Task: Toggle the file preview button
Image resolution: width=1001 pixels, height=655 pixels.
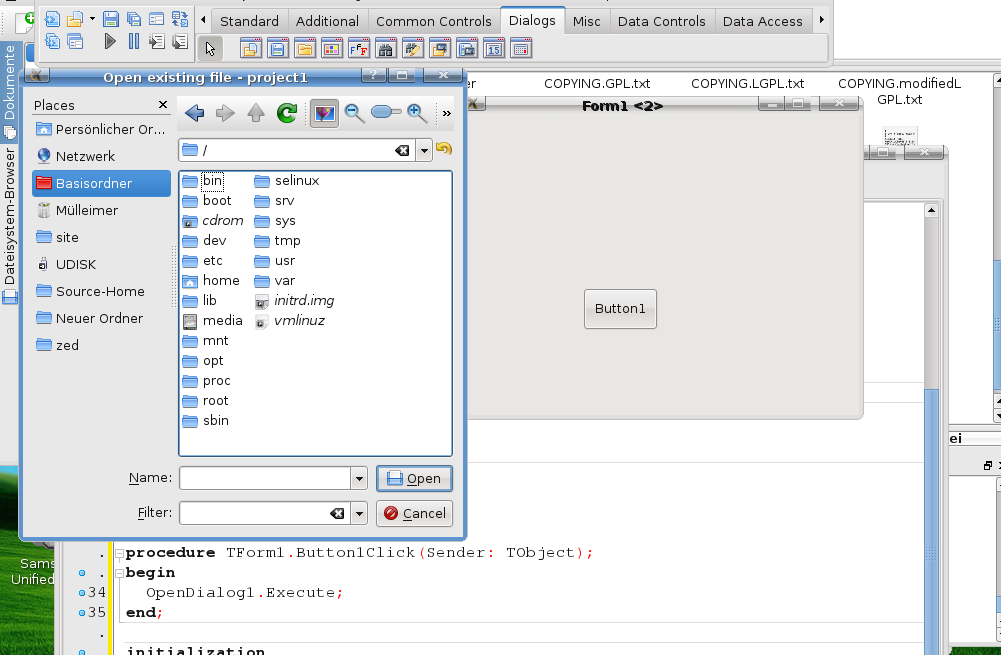Action: click(x=324, y=114)
